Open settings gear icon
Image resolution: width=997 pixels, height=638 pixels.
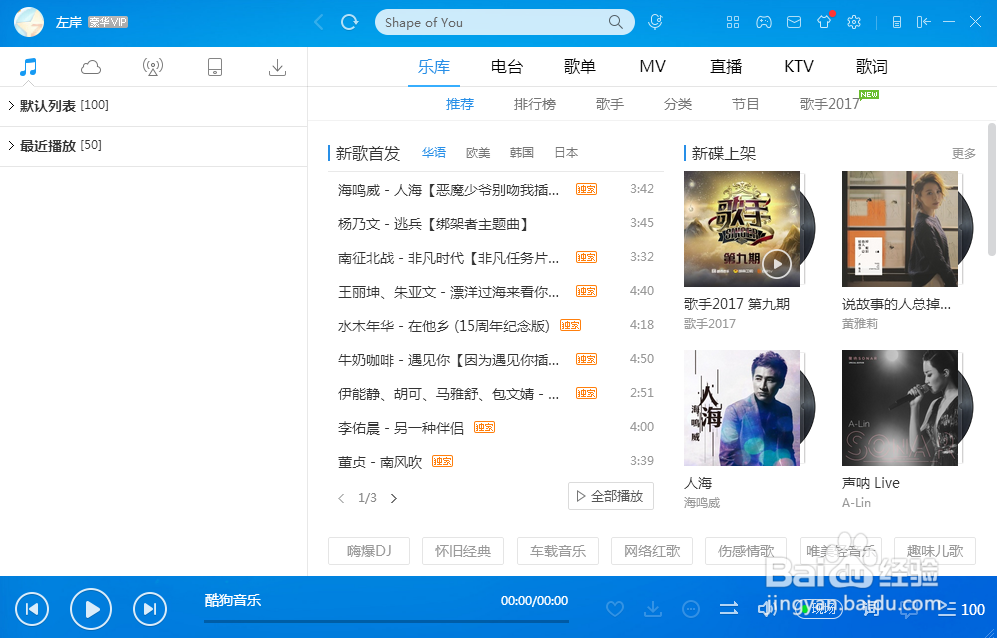pos(854,22)
